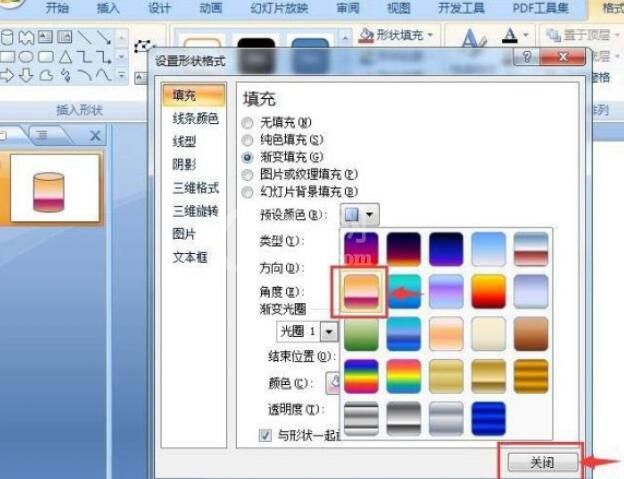Choose the orange-pink-crimson preset gradient
624x479 pixels.
pyautogui.click(x=361, y=292)
